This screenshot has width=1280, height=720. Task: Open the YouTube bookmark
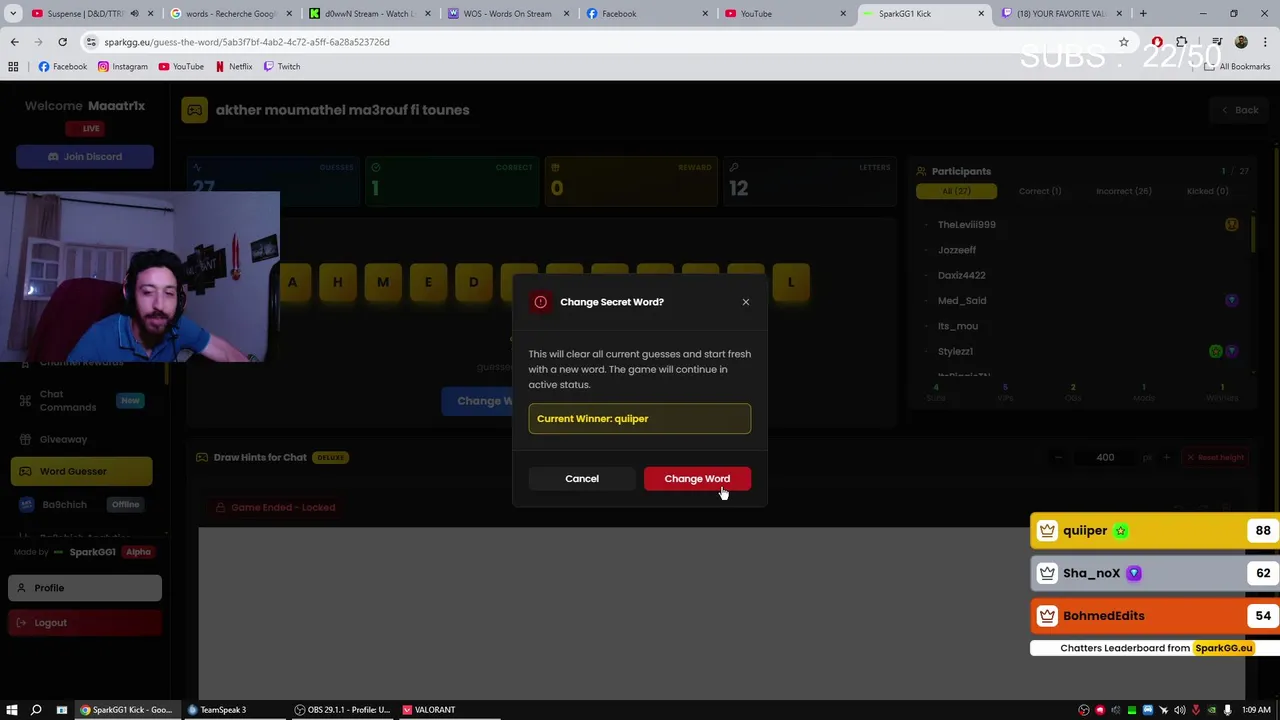pyautogui.click(x=180, y=66)
